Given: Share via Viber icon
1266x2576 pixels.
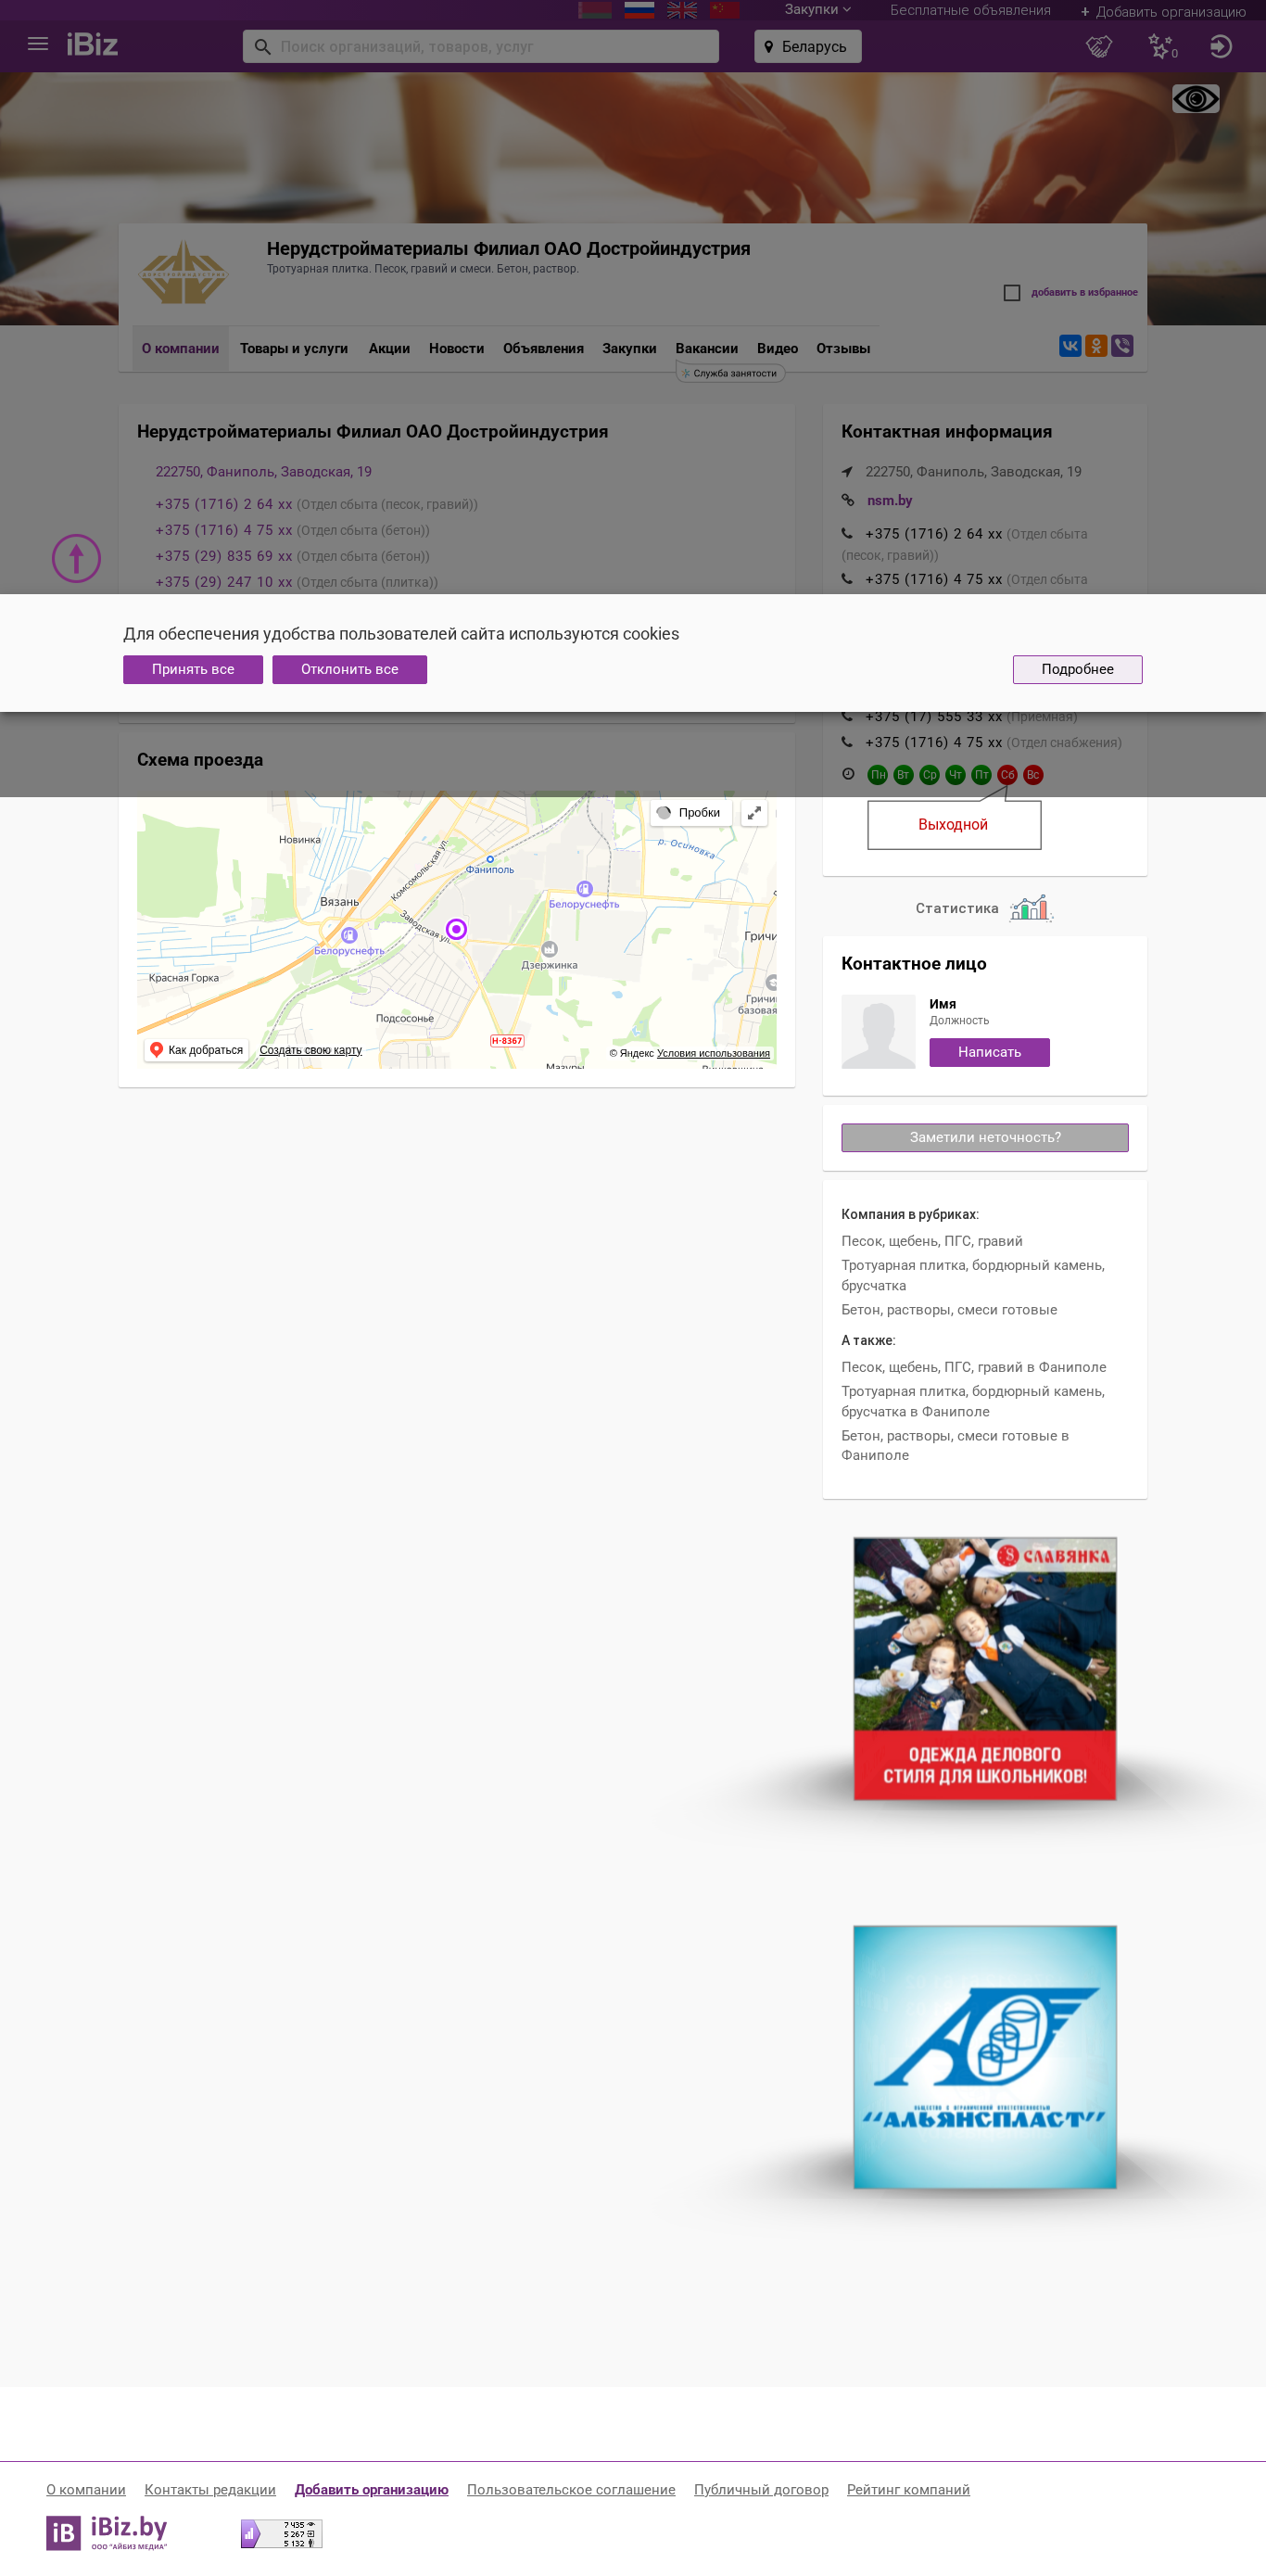Looking at the screenshot, I should 1122,346.
